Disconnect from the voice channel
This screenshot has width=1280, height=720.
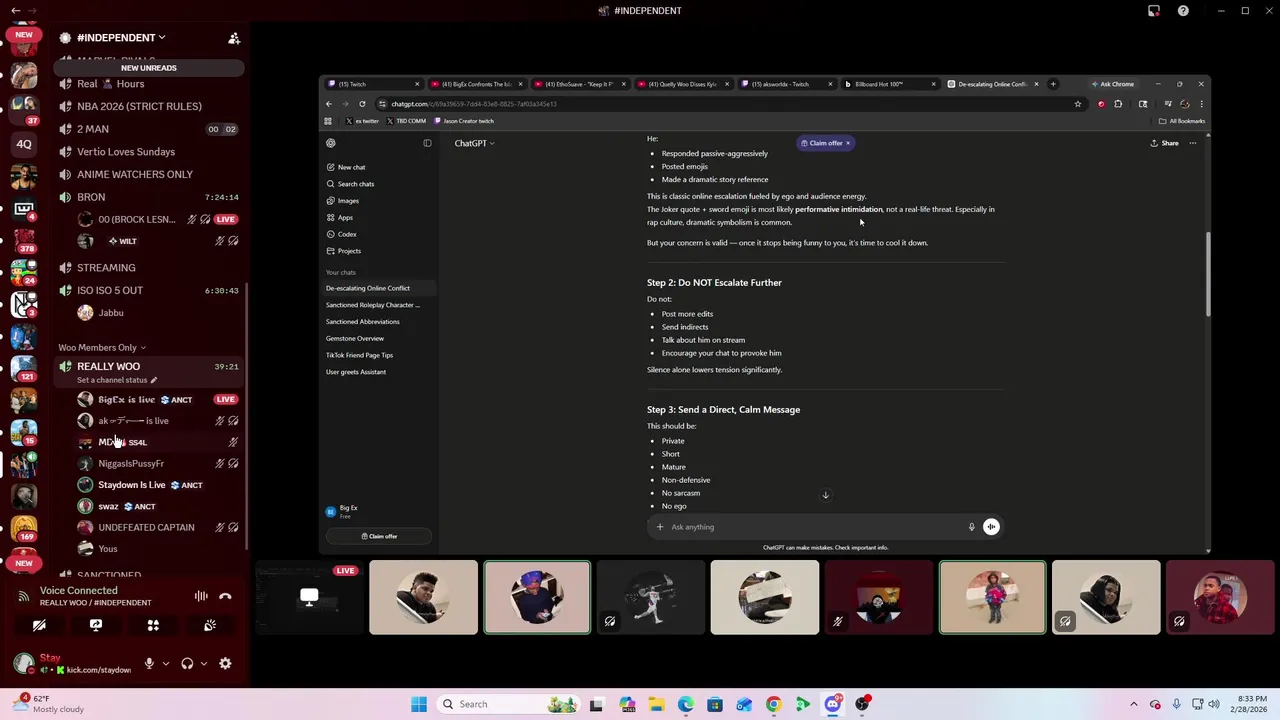[x=225, y=596]
